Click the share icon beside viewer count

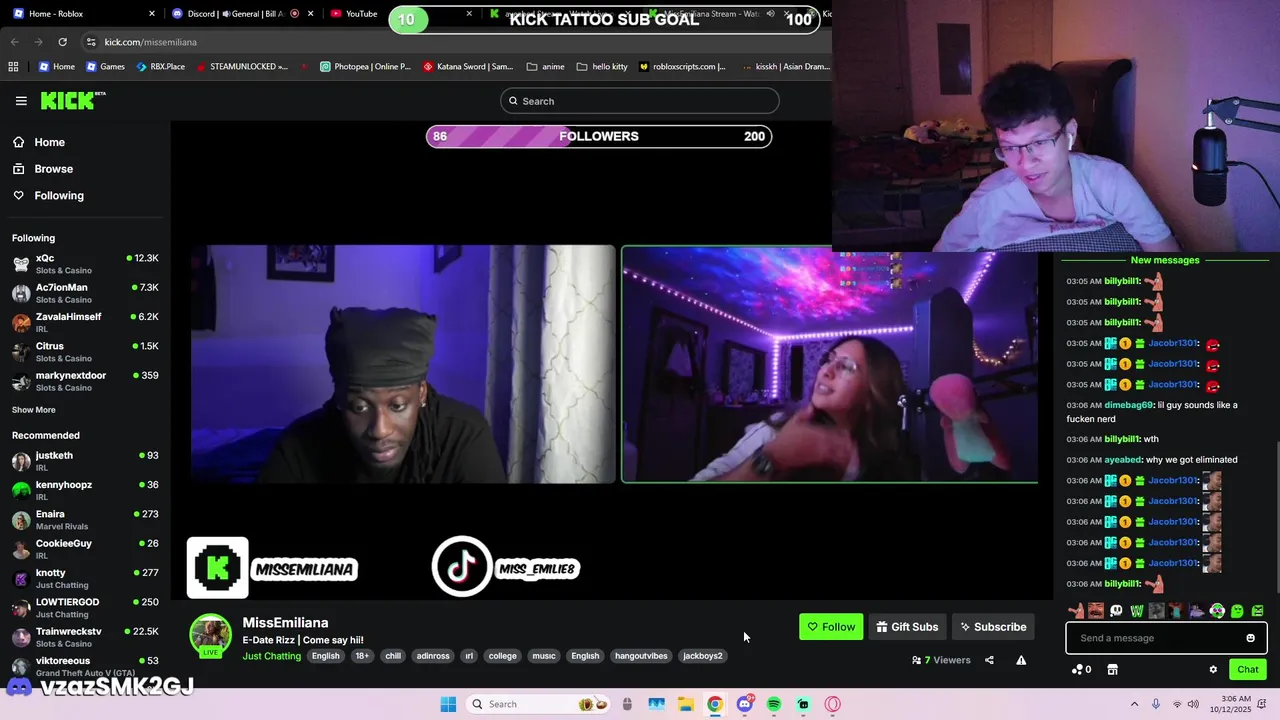(x=989, y=660)
